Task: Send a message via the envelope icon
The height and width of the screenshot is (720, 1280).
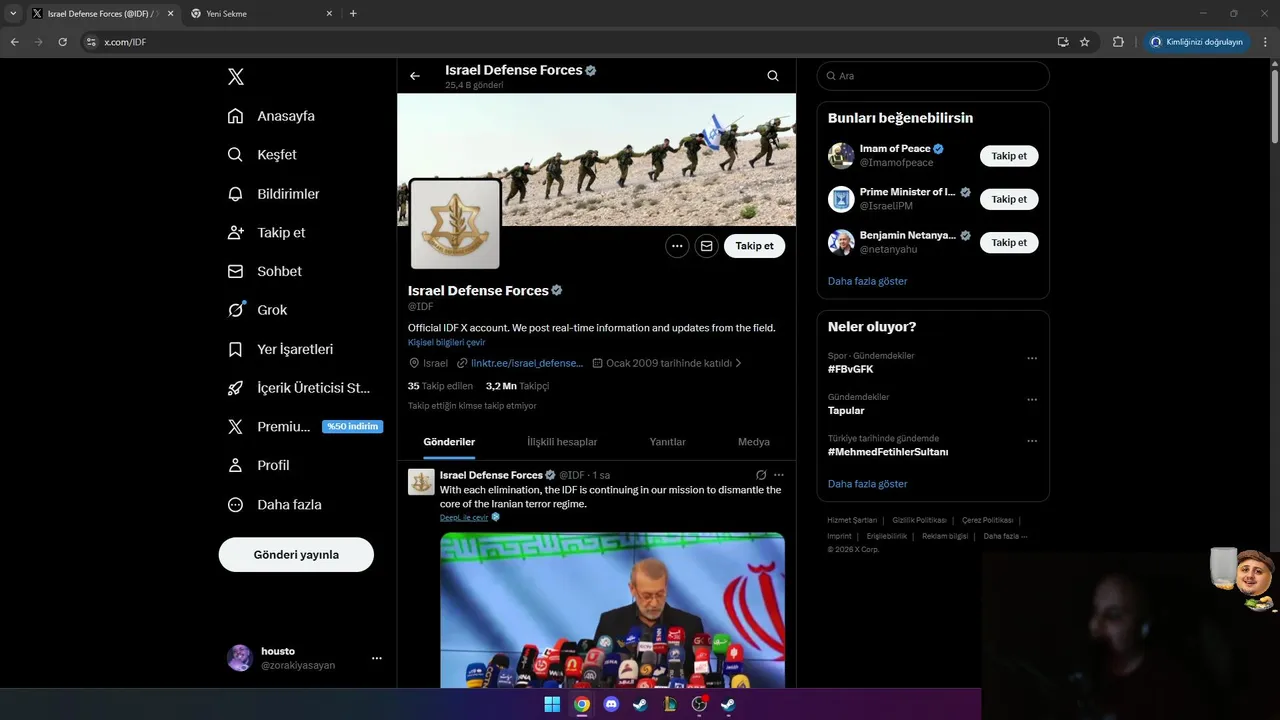Action: coord(707,246)
